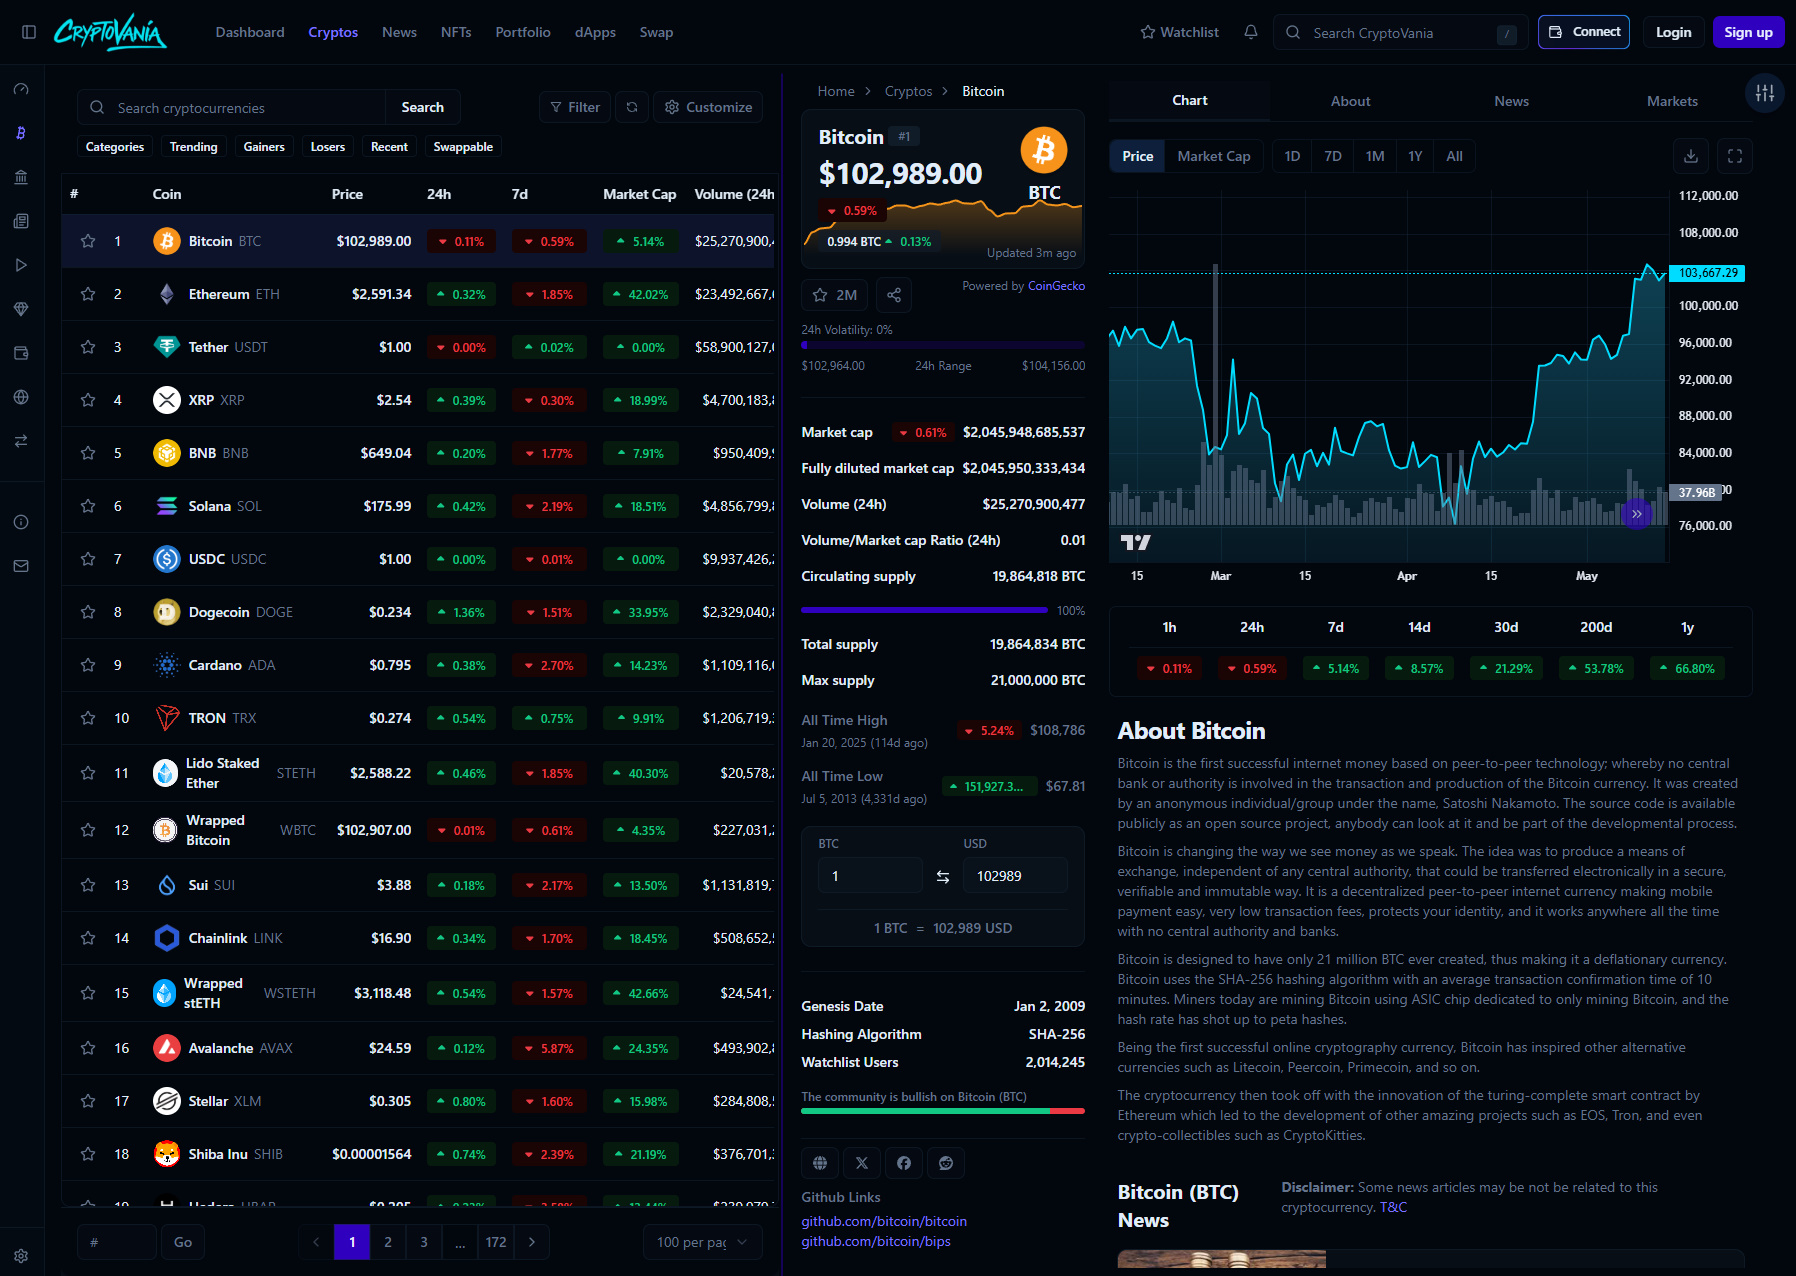Image resolution: width=1796 pixels, height=1276 pixels.
Task: Open the 100 per page dropdown
Action: (702, 1242)
